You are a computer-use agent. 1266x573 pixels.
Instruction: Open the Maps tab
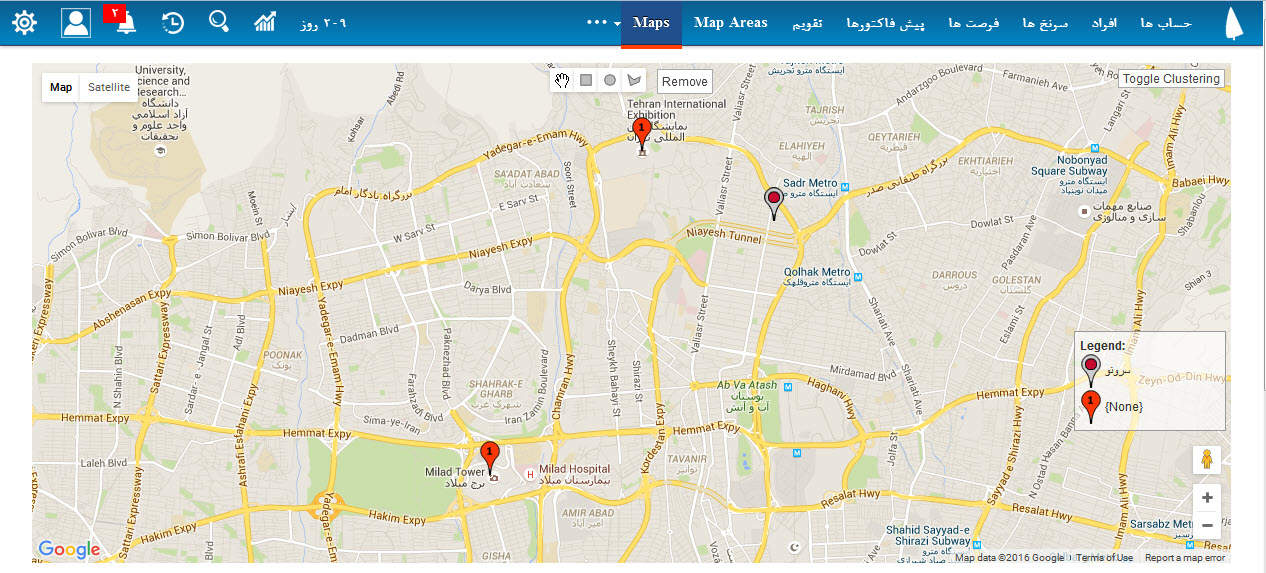tap(651, 23)
